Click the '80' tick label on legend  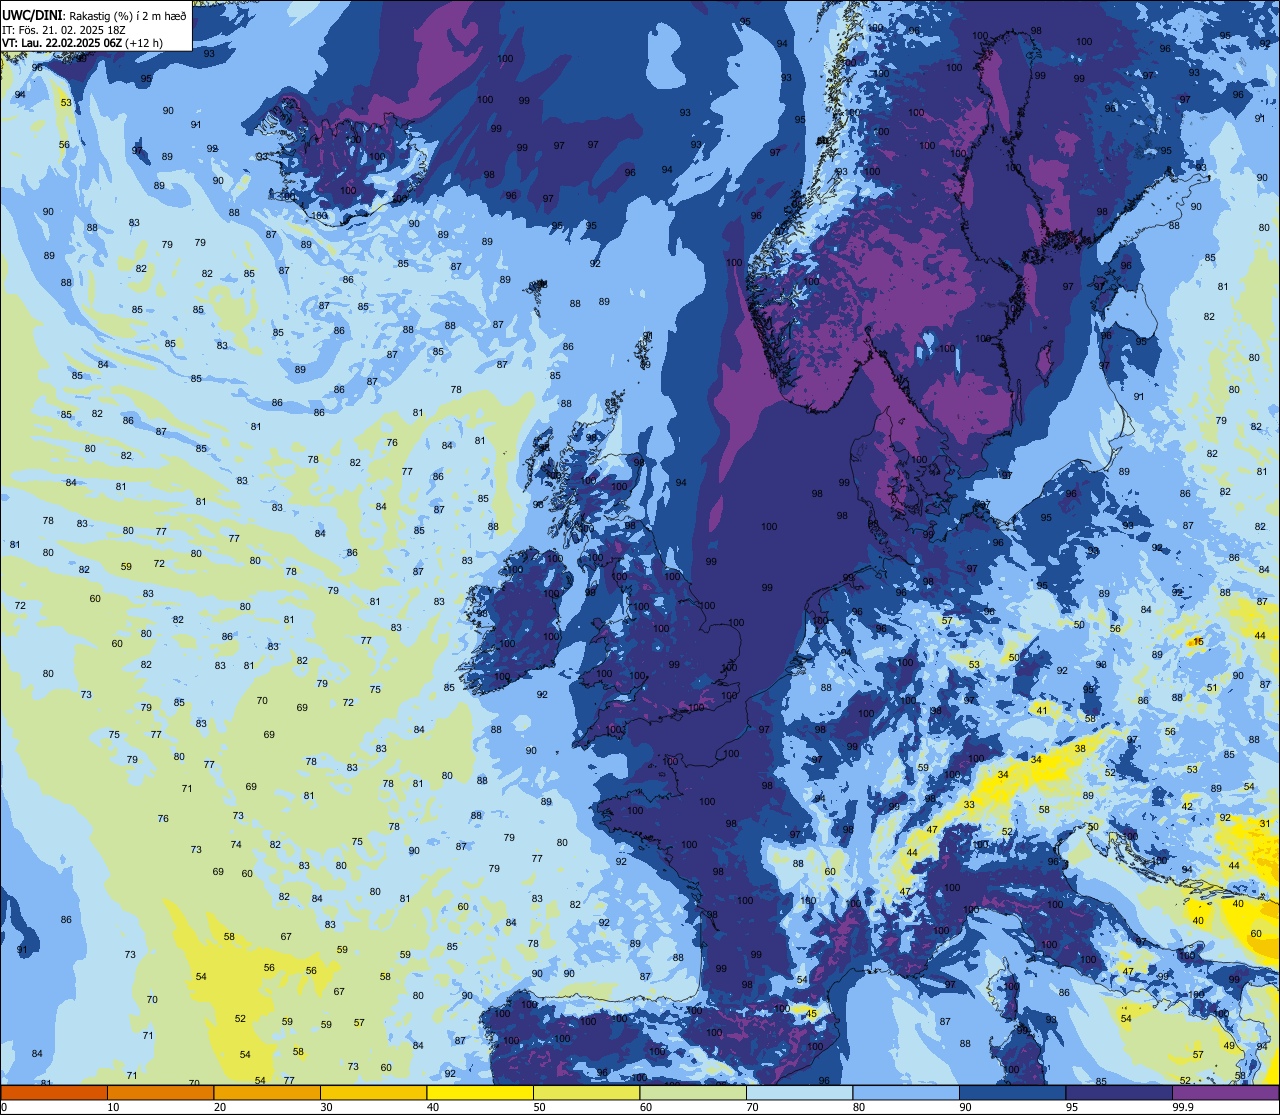coord(859,1107)
